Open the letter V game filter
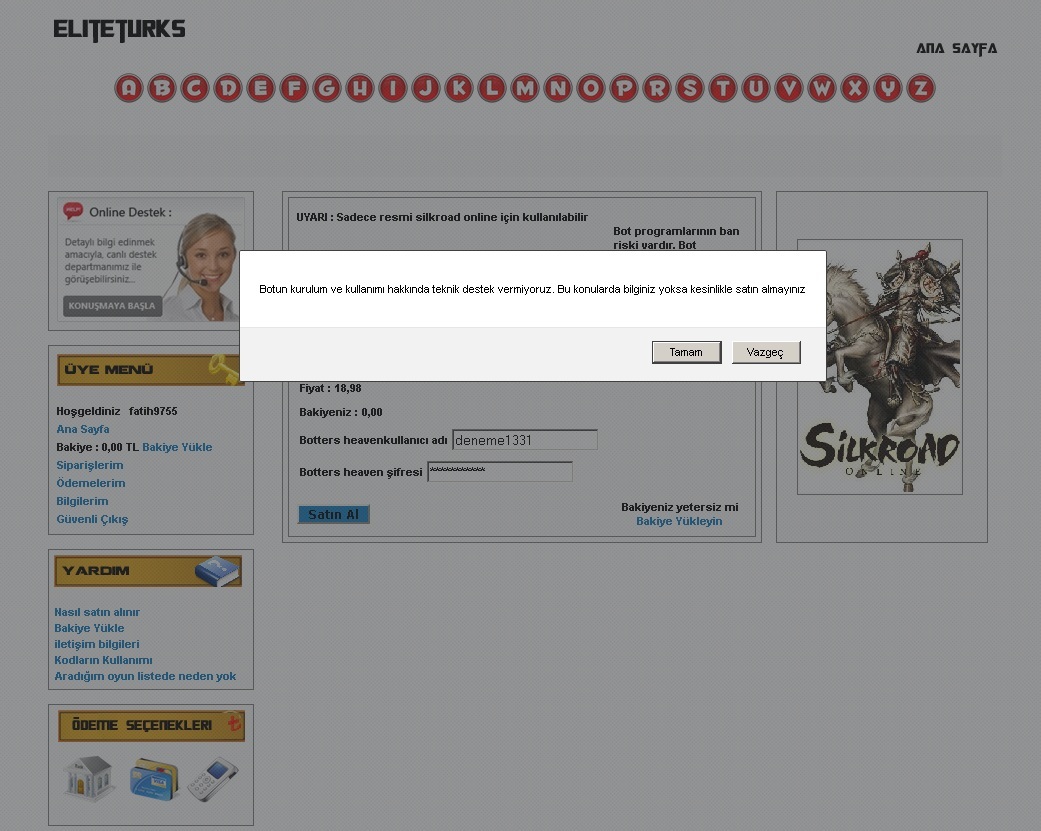This screenshot has width=1041, height=831. tap(789, 88)
